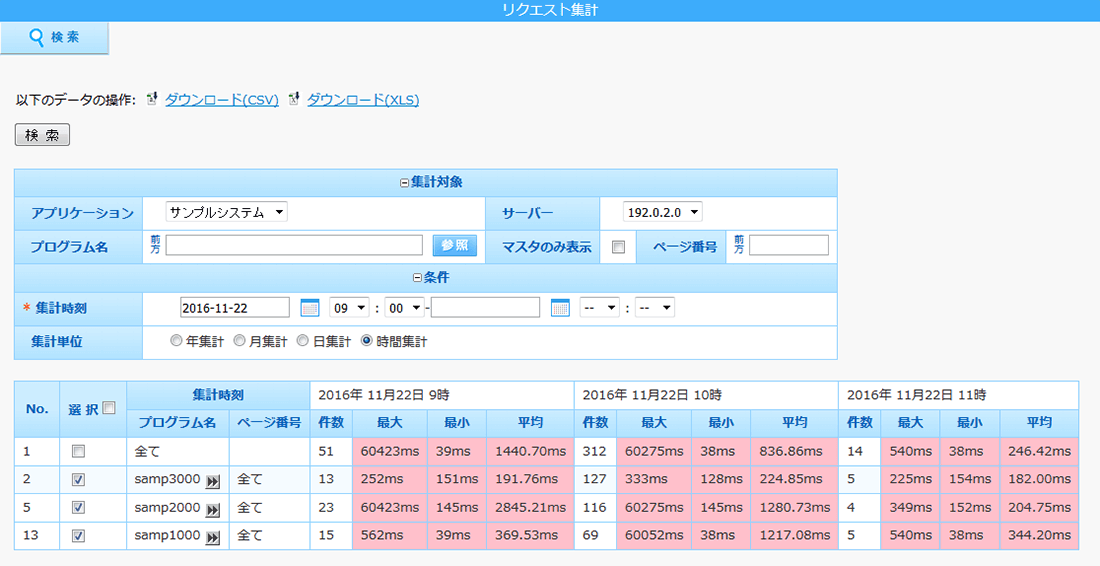Viewport: 1100px width, 566px height.
Task: Click the 参照 button for program name
Action: pyautogui.click(x=455, y=245)
